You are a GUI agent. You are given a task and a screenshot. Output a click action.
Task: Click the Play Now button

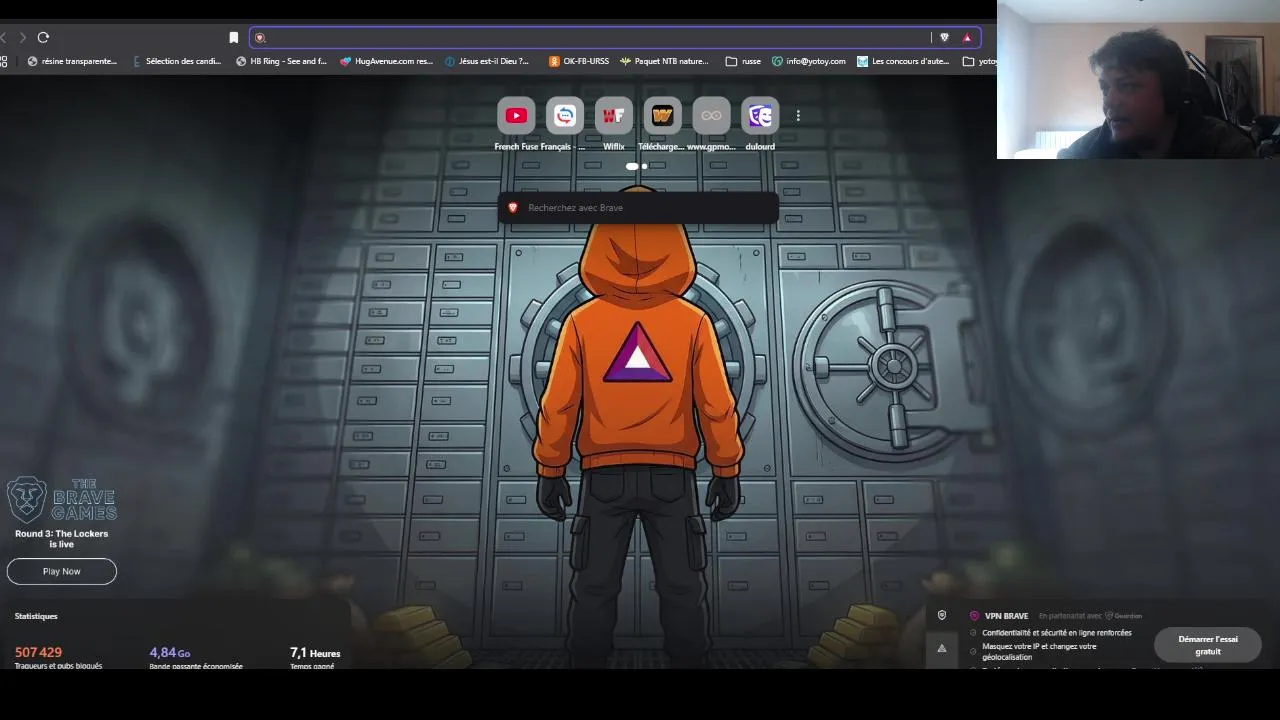point(62,571)
